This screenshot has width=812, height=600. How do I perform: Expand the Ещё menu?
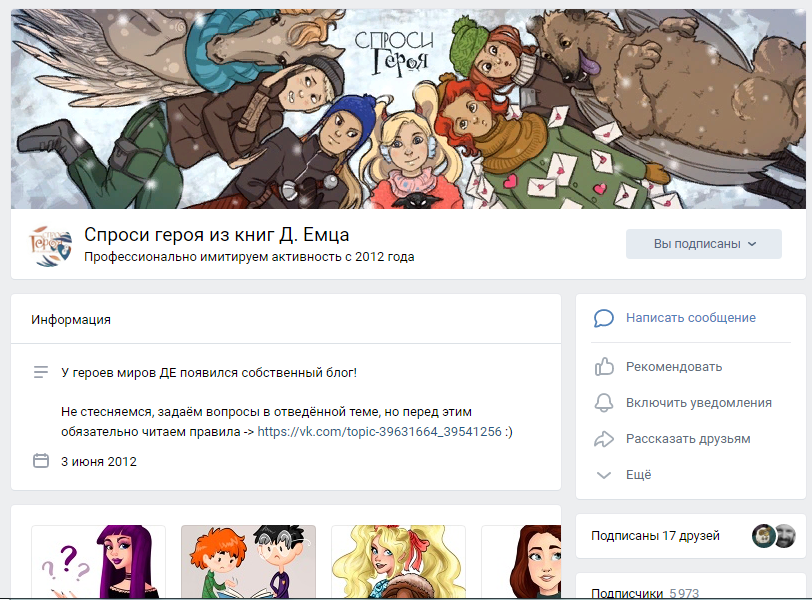pyautogui.click(x=639, y=475)
